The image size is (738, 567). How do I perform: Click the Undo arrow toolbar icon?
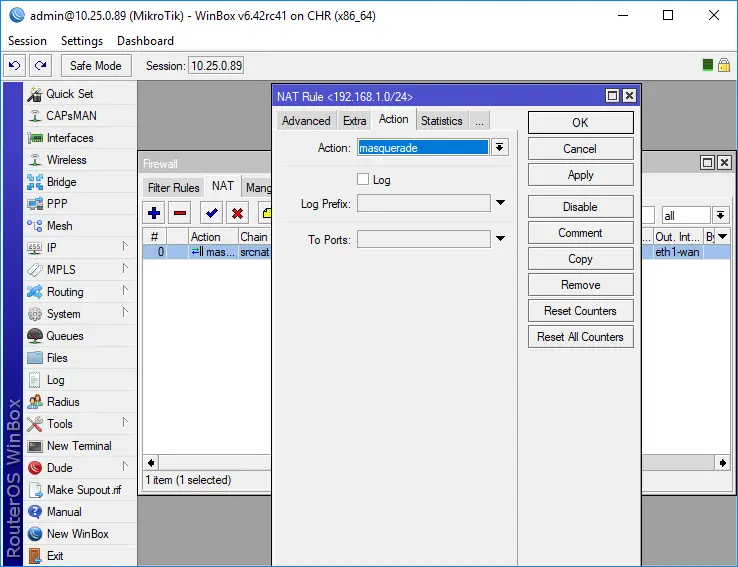(x=15, y=65)
